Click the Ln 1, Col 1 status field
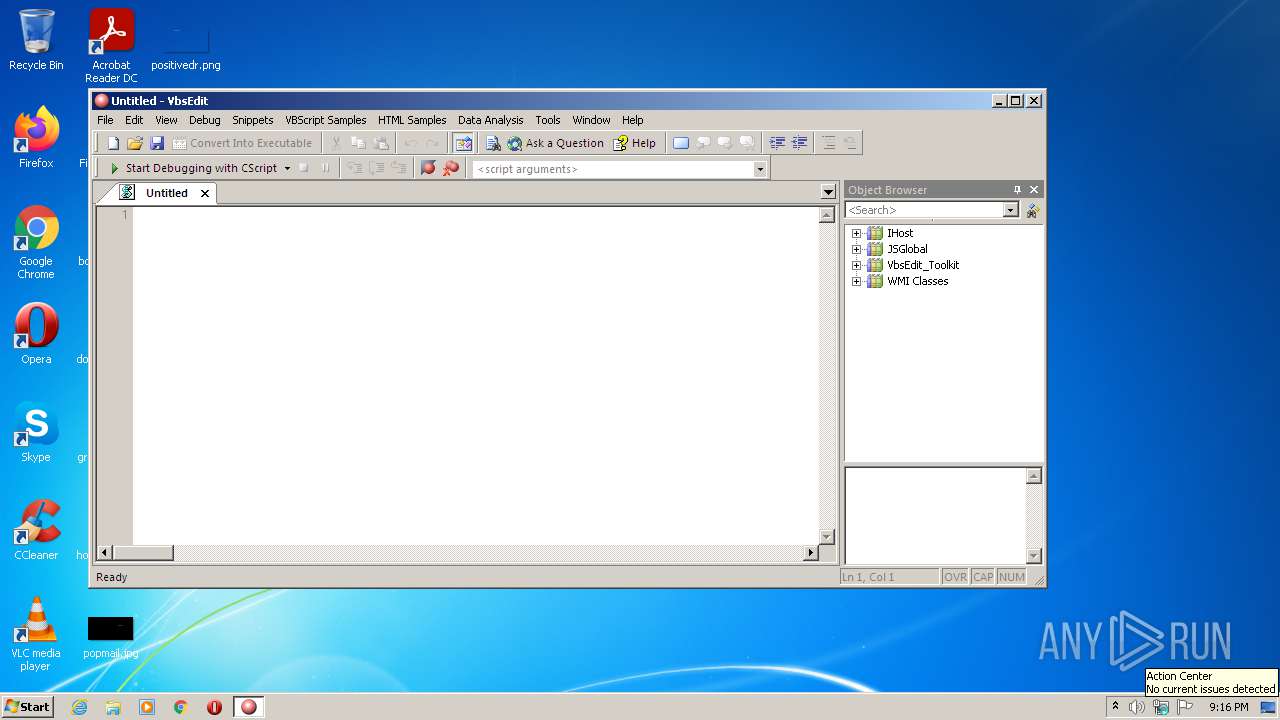This screenshot has width=1280, height=720. point(889,577)
